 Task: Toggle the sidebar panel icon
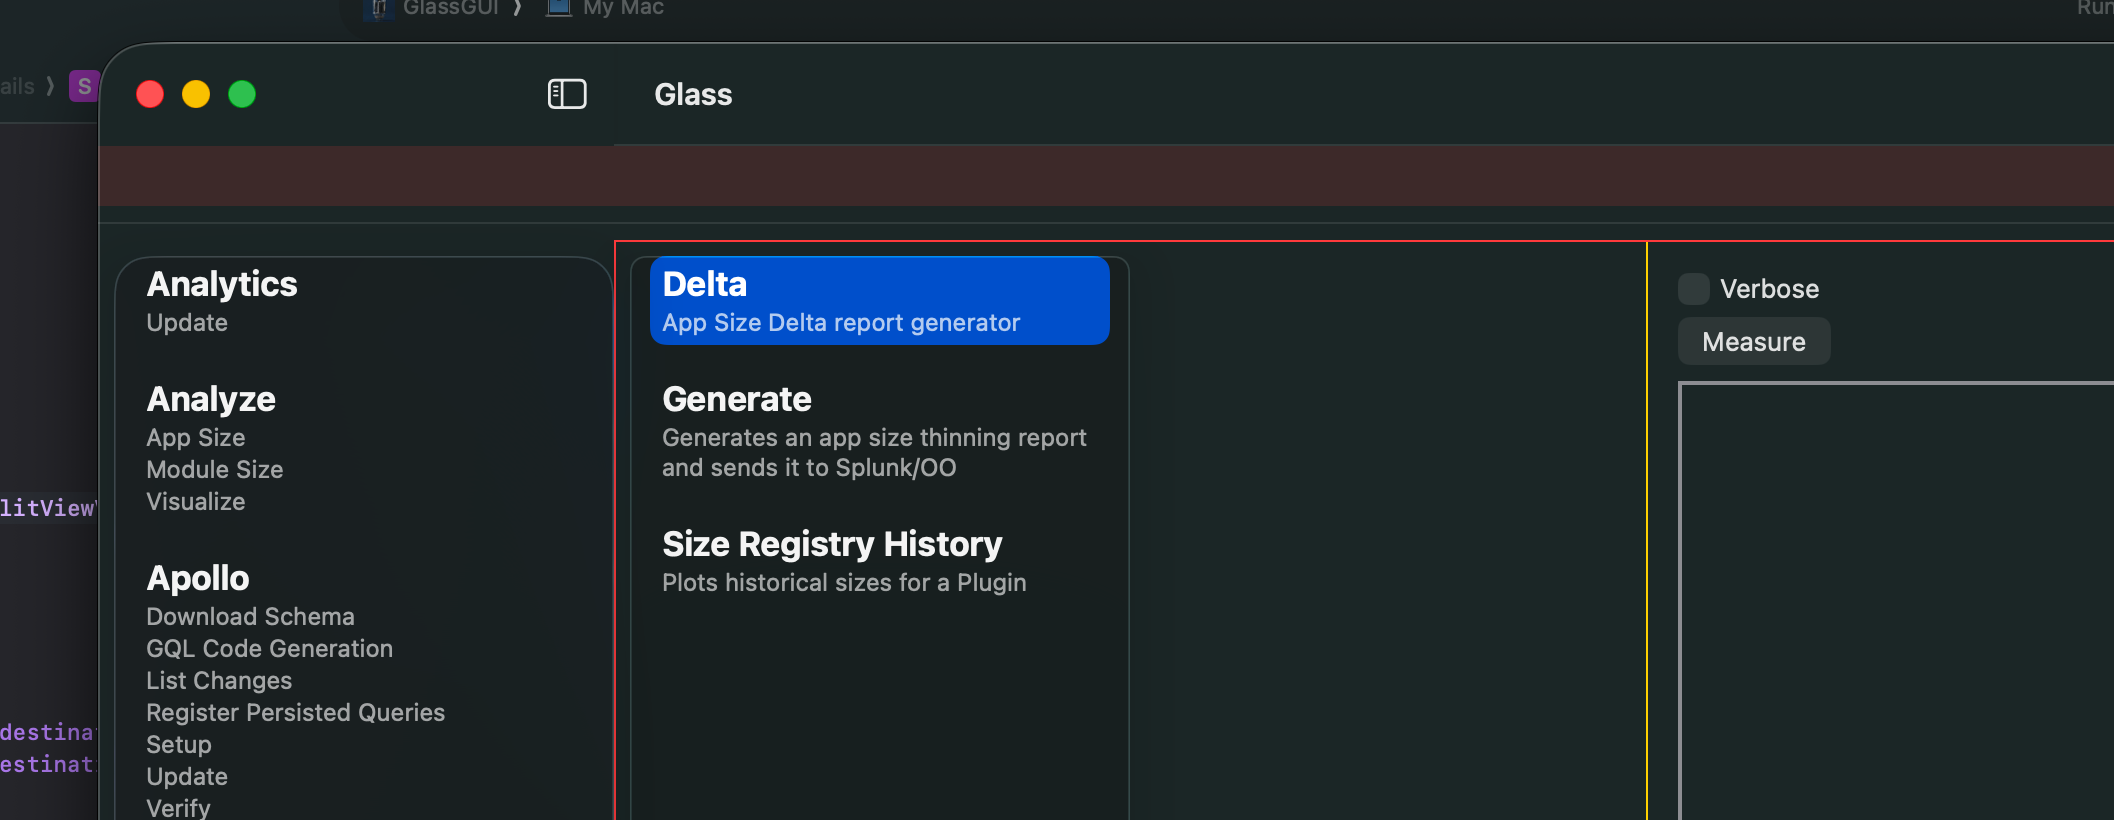coord(567,94)
